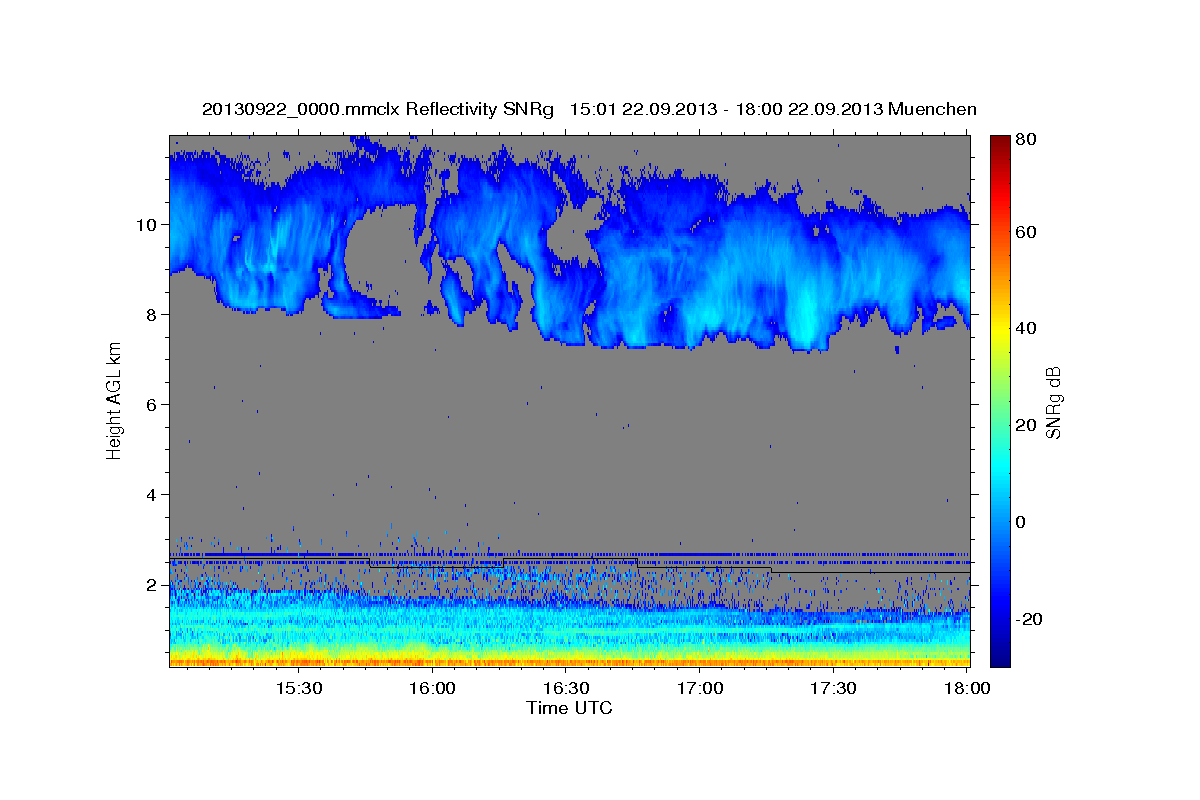The height and width of the screenshot is (800, 1200).
Task: Click the height tick label 2
Action: tap(152, 585)
